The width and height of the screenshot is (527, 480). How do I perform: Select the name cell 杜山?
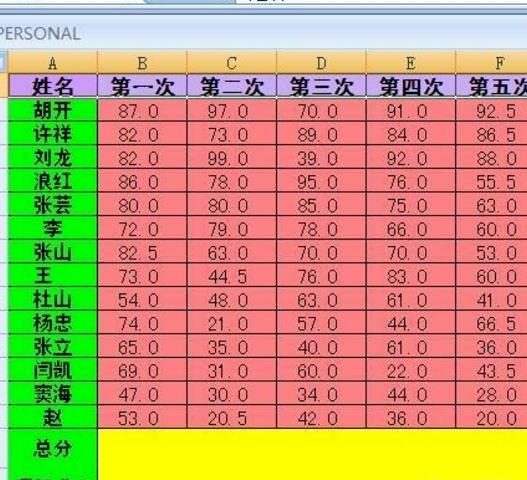(x=53, y=298)
